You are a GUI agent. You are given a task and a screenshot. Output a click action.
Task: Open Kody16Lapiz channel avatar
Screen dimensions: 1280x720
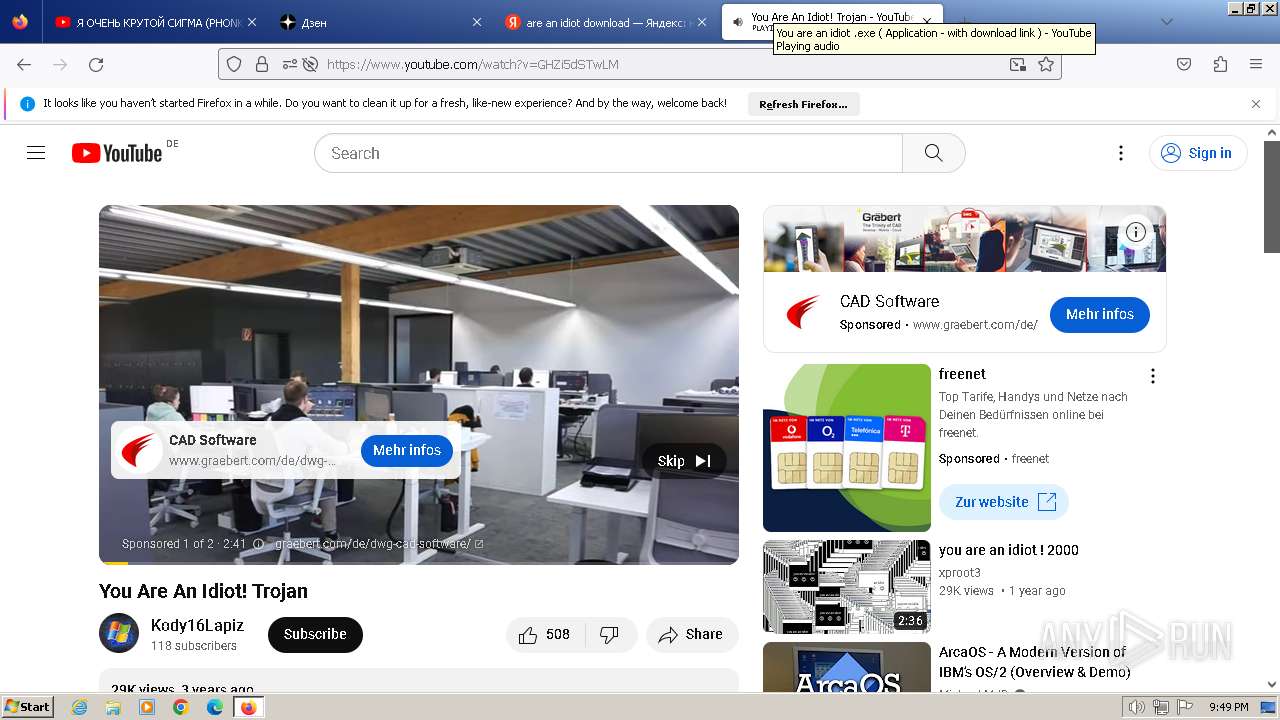119,633
